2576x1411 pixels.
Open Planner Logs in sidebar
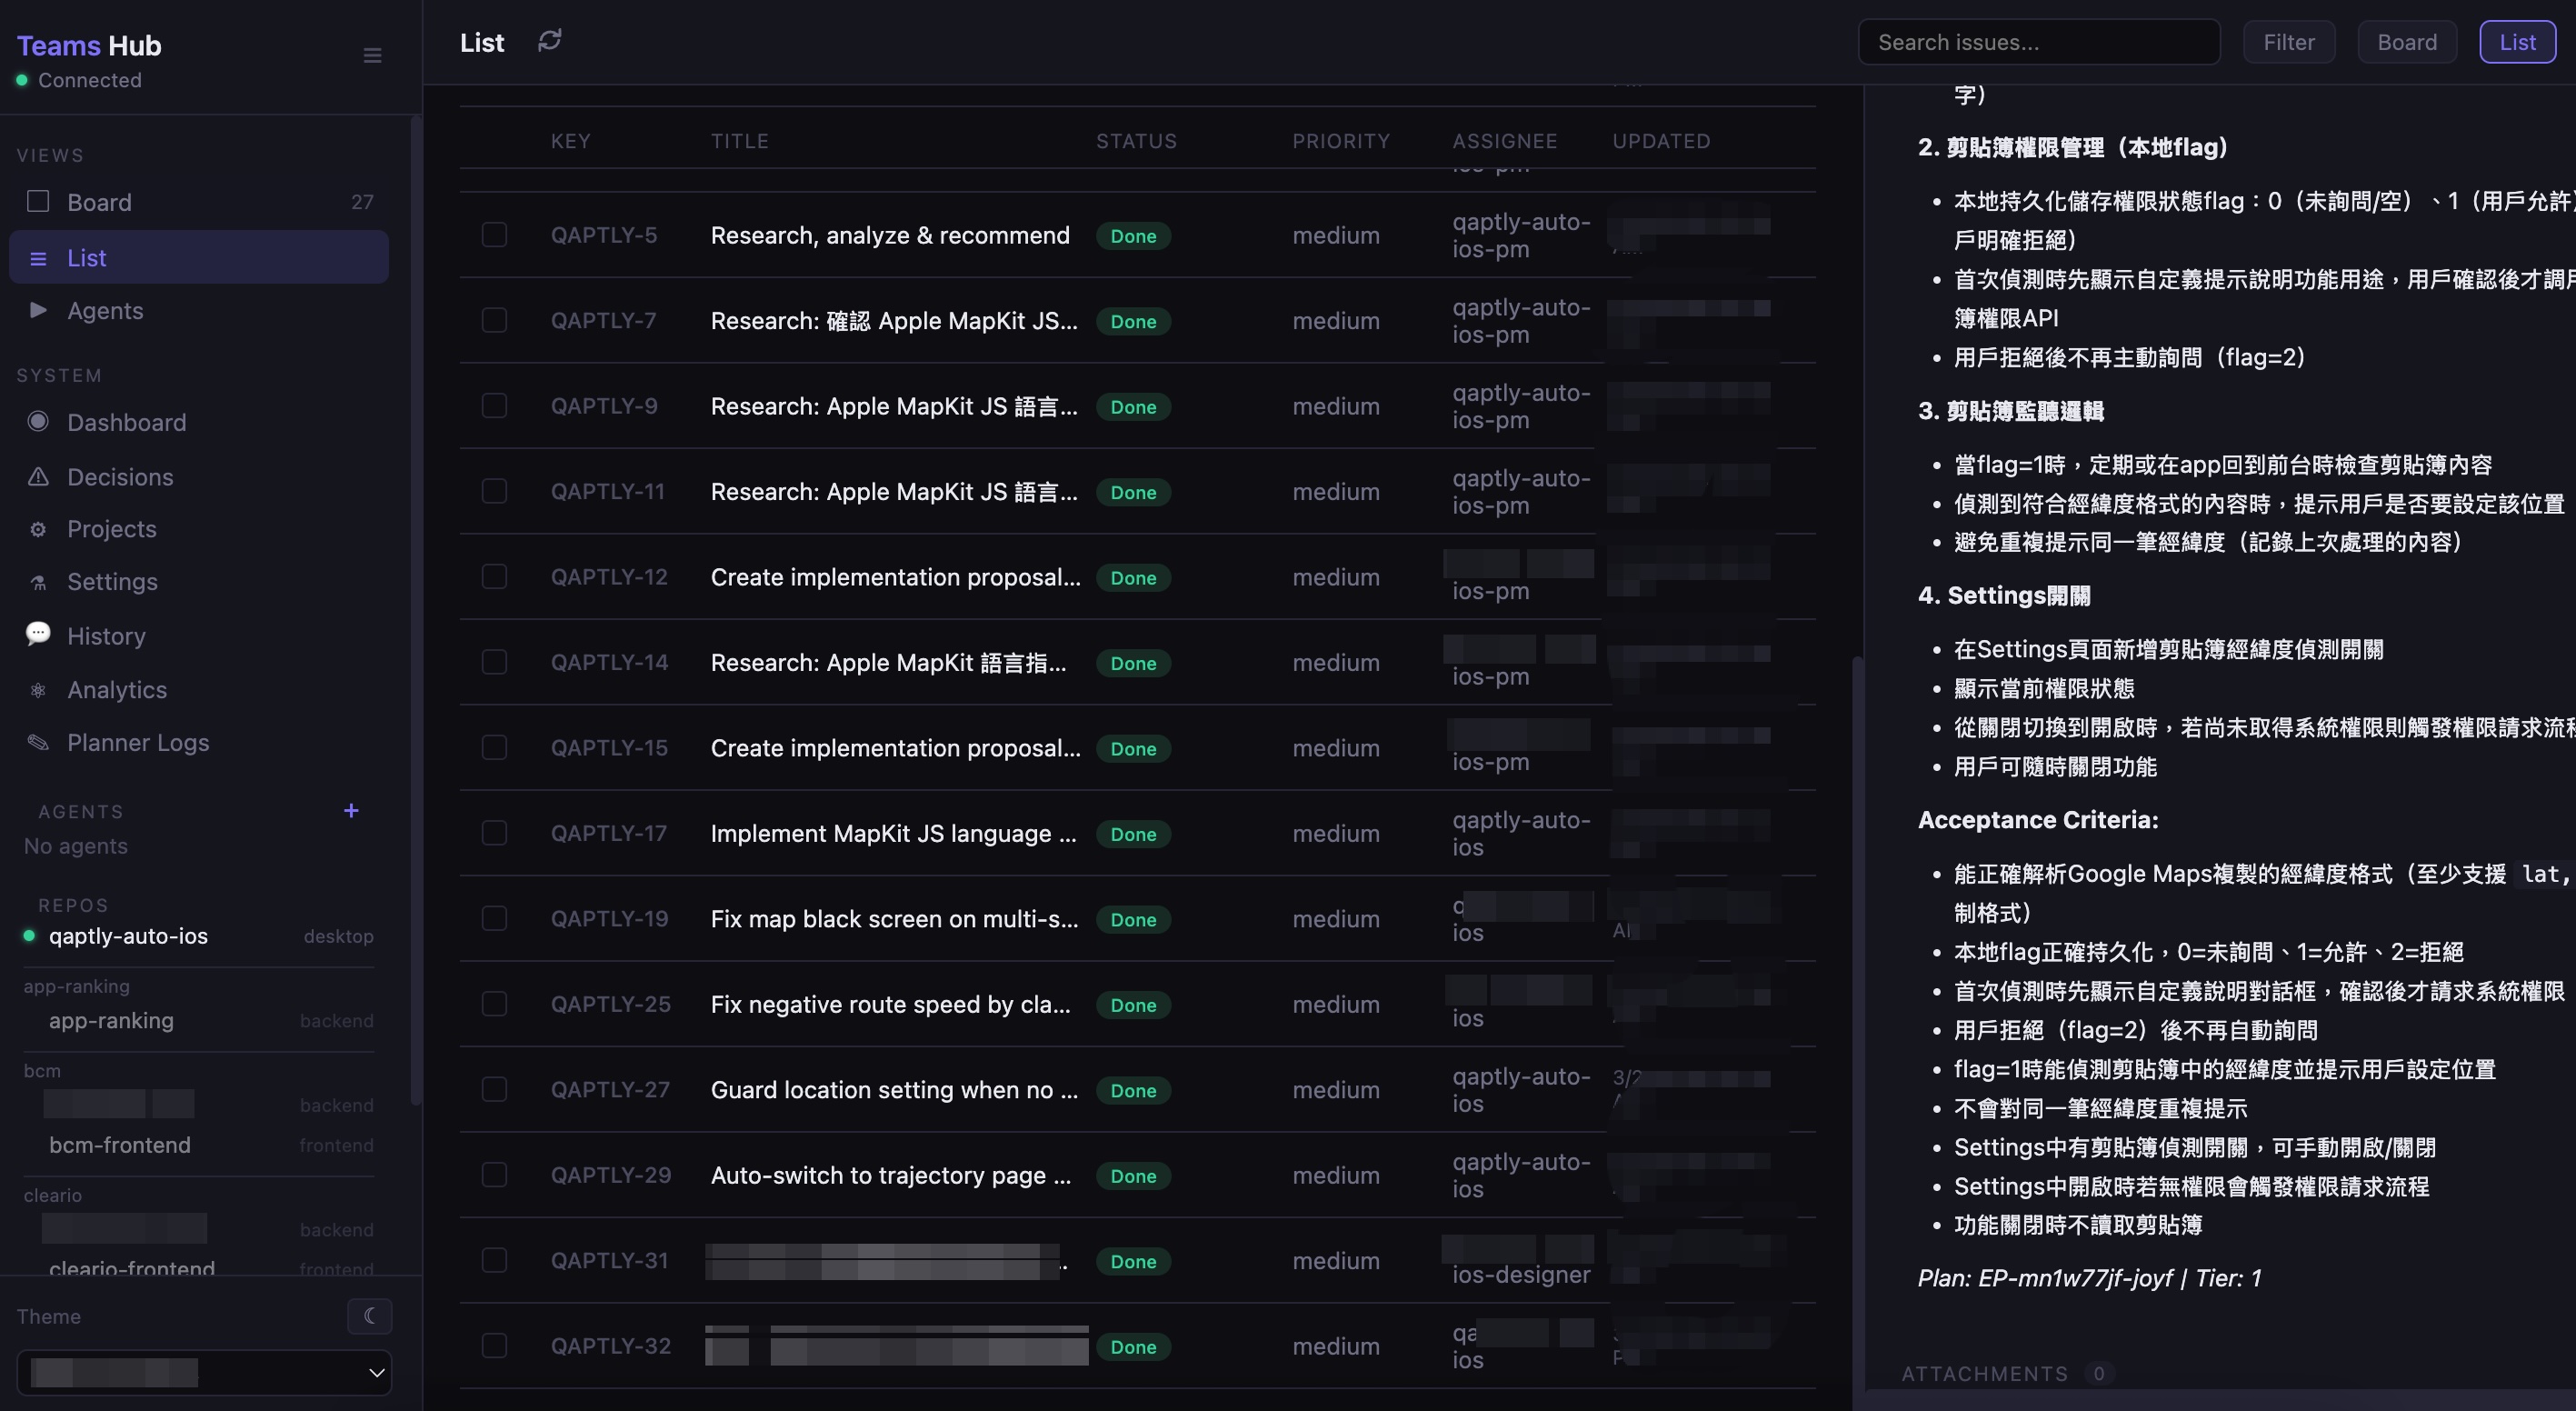pyautogui.click(x=199, y=742)
